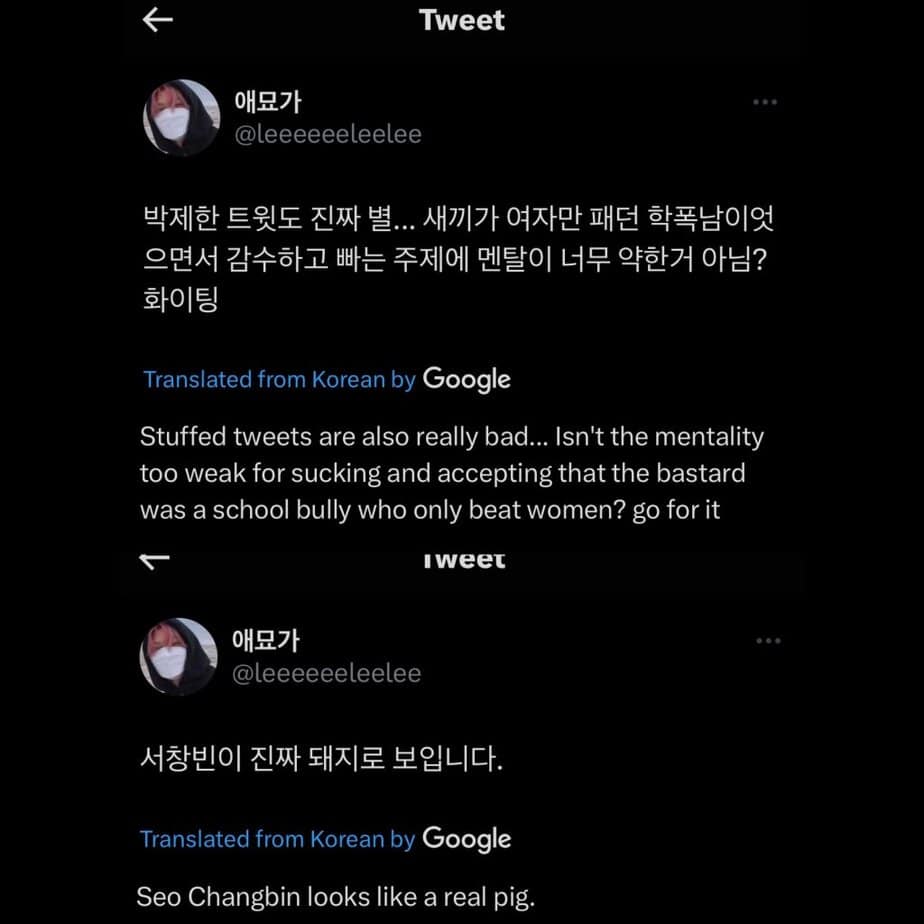Open the three-dot more menu on the Seo Changbin tweet
Screen dimensions: 924x924
tap(768, 641)
